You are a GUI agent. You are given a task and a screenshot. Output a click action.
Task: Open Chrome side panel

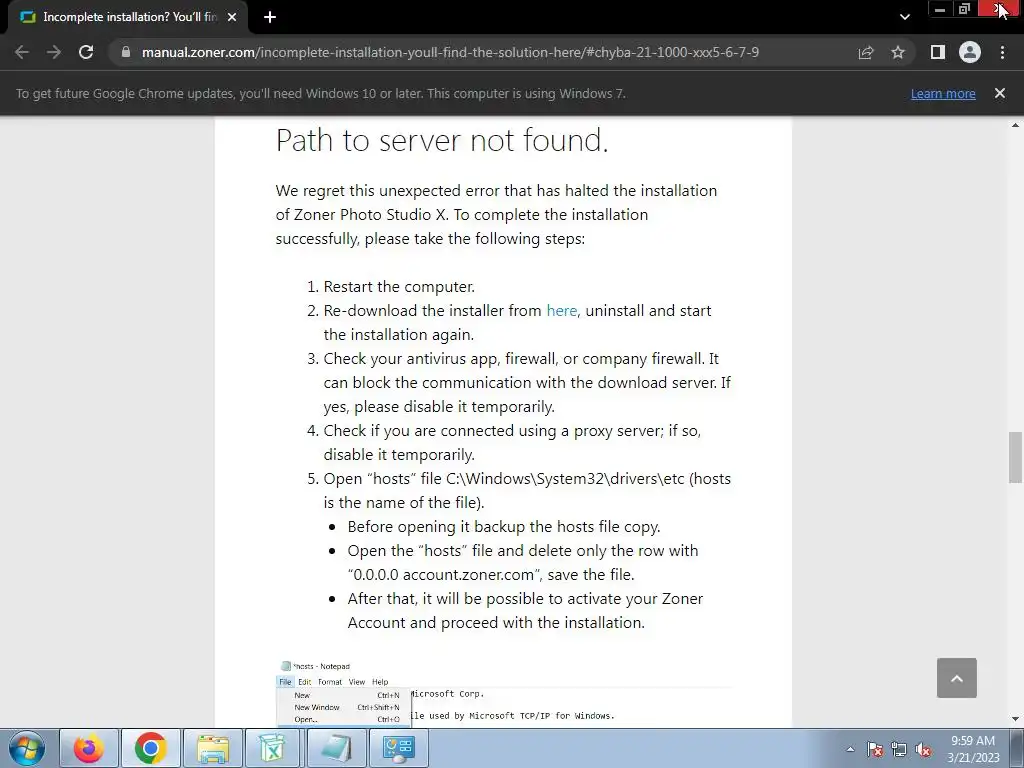coord(938,52)
